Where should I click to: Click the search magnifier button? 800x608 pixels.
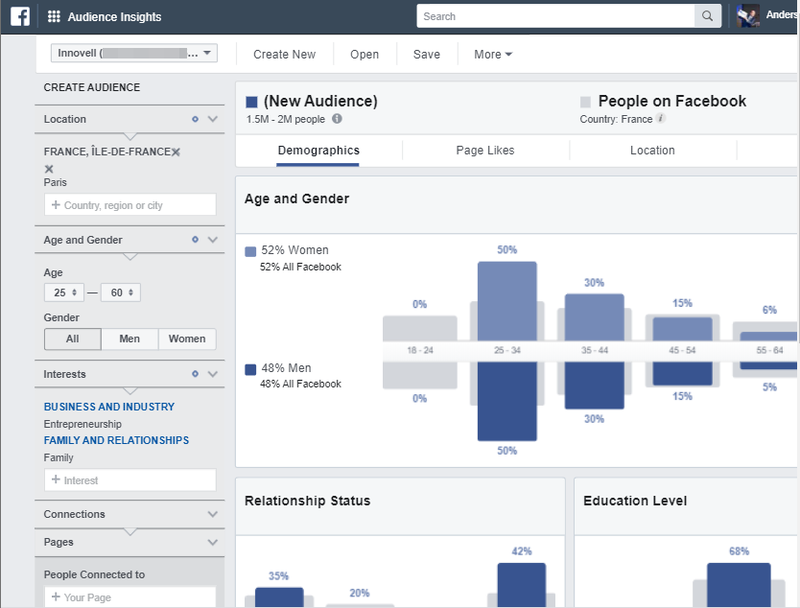click(x=707, y=16)
